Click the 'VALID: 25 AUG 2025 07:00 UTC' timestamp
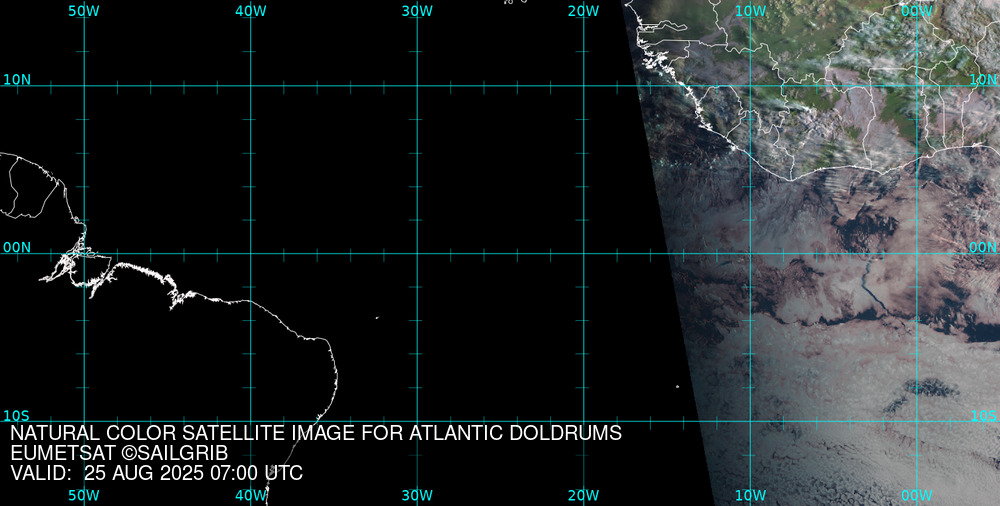Image resolution: width=1000 pixels, height=506 pixels. [157, 473]
